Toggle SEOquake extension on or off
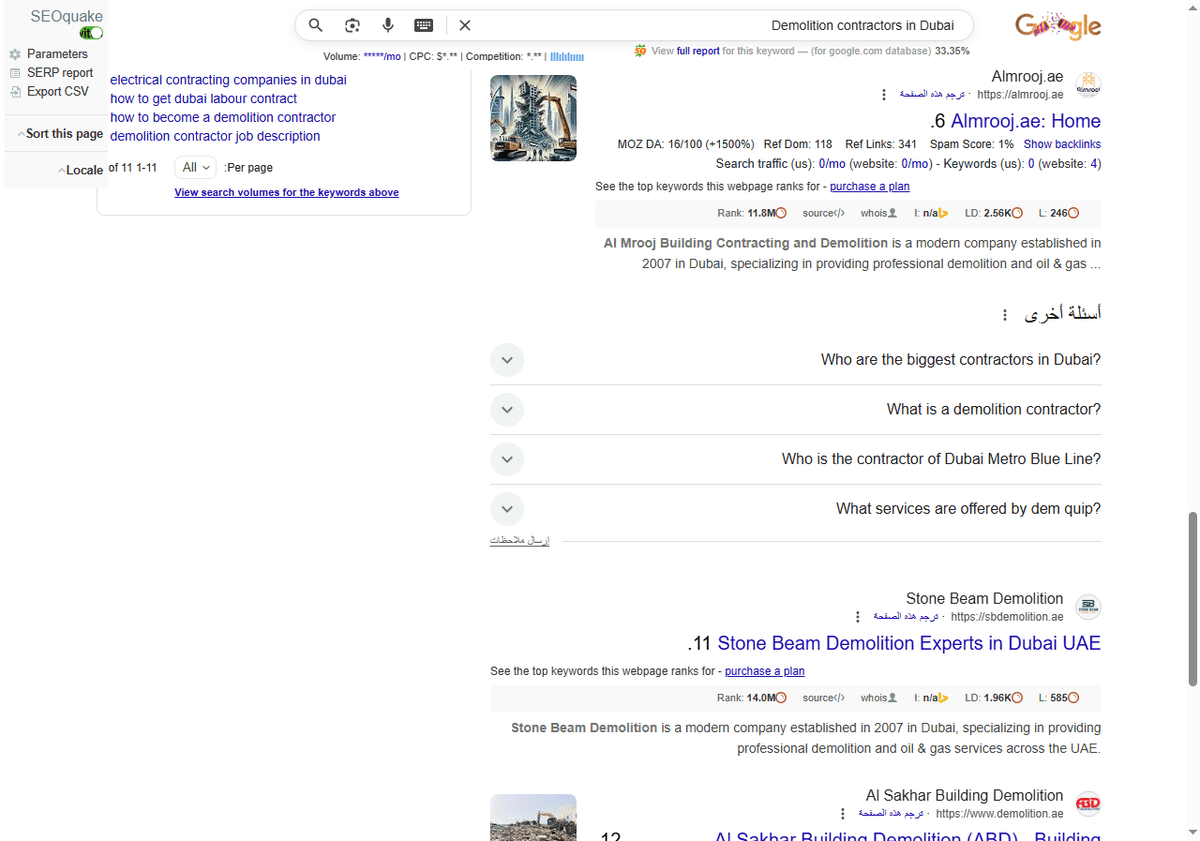The height and width of the screenshot is (841, 1200). pos(90,32)
